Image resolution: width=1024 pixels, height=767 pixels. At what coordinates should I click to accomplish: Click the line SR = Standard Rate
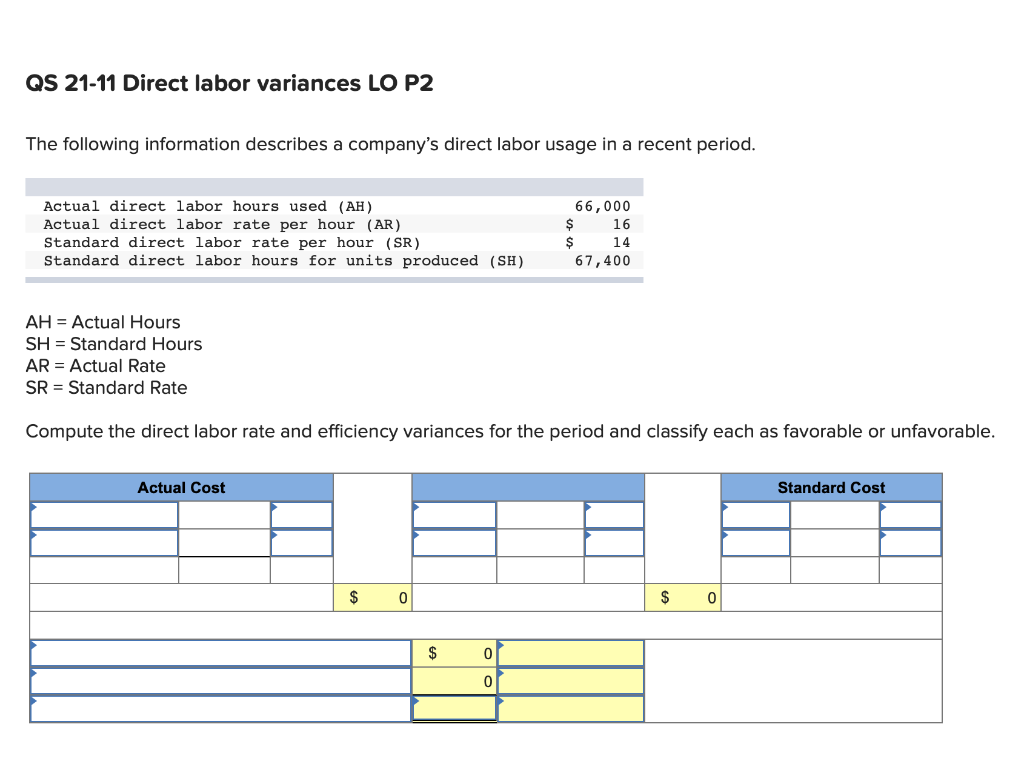106,387
